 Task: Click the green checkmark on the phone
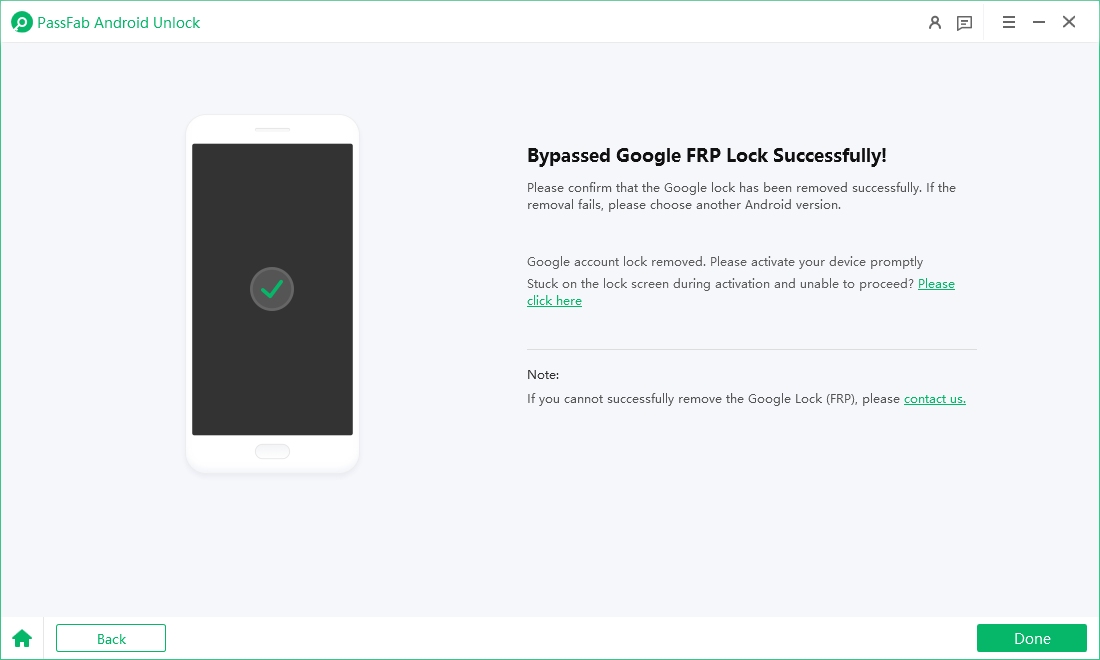click(272, 287)
